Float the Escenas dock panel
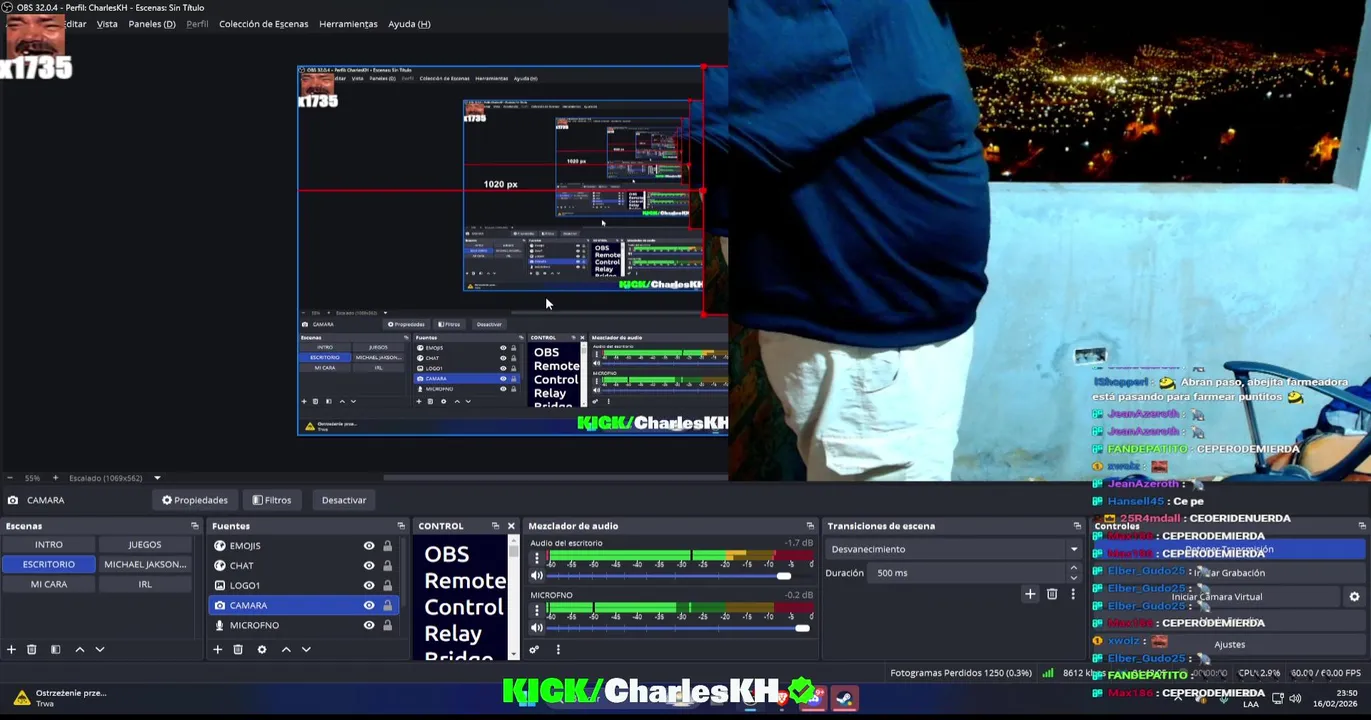This screenshot has height=720, width=1371. tap(195, 526)
